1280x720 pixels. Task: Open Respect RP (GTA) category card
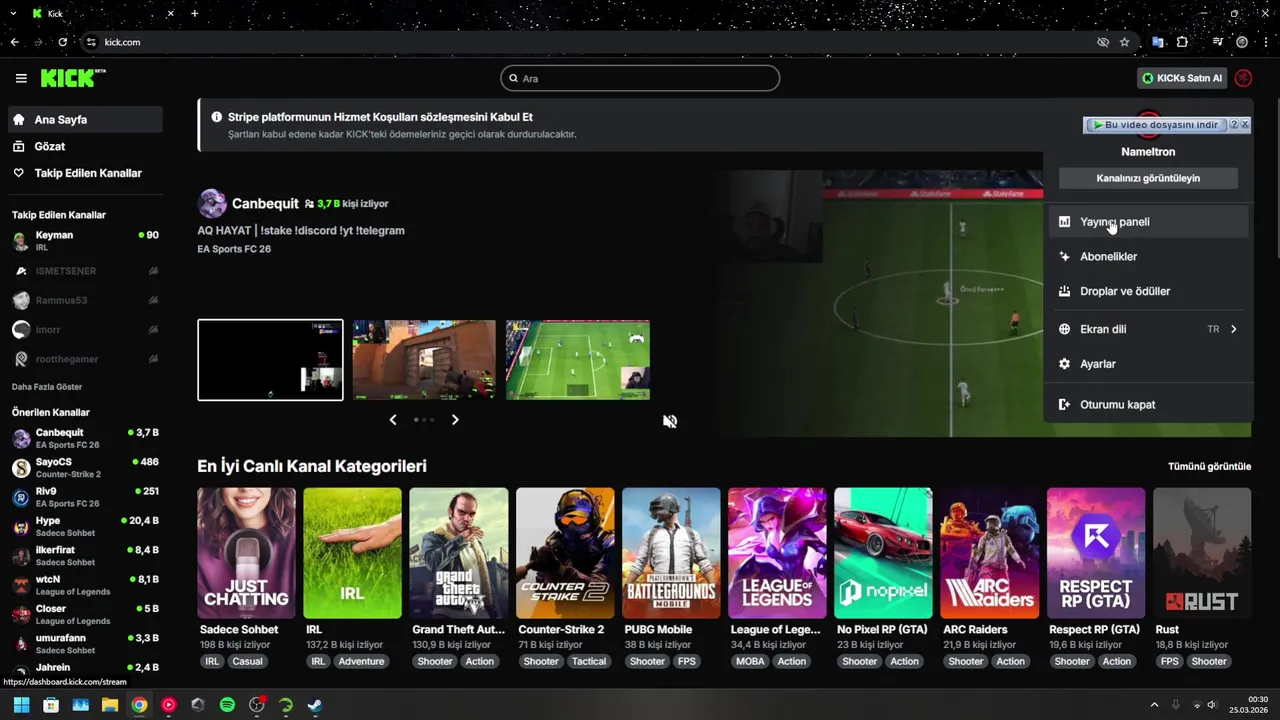point(1096,553)
